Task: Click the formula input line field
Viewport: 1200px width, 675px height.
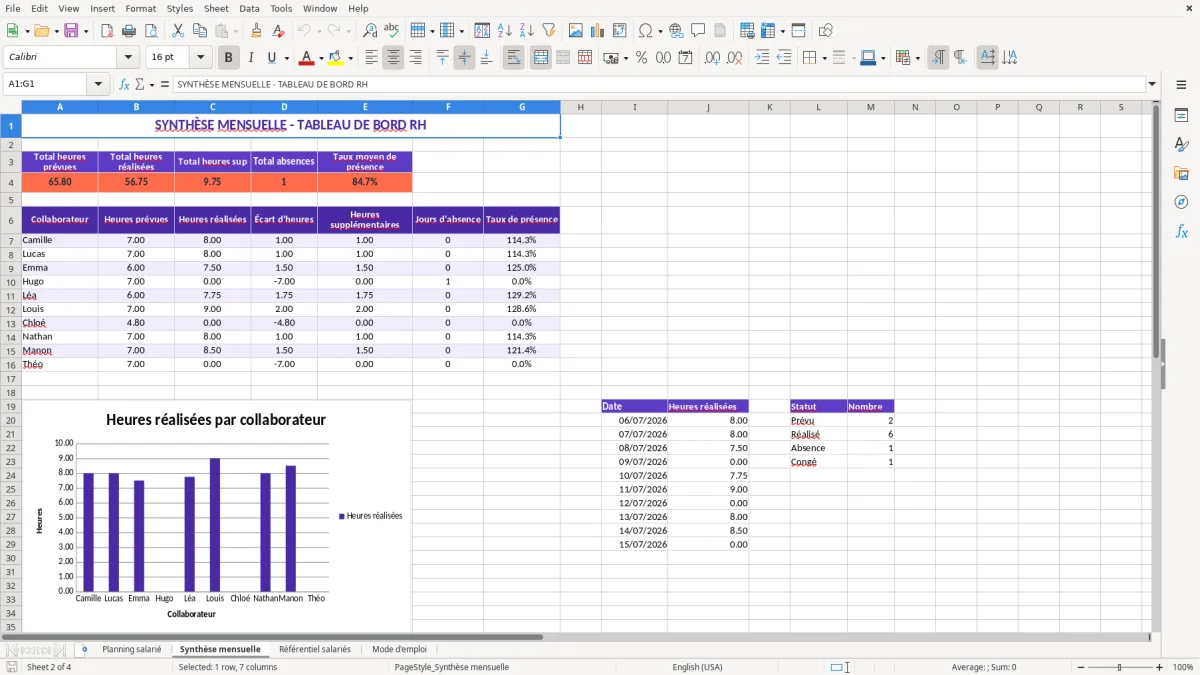Action: coord(659,85)
